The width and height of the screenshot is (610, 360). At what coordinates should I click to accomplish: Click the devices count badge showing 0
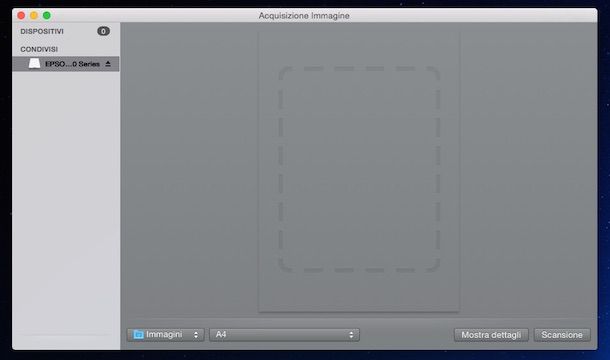tap(103, 31)
